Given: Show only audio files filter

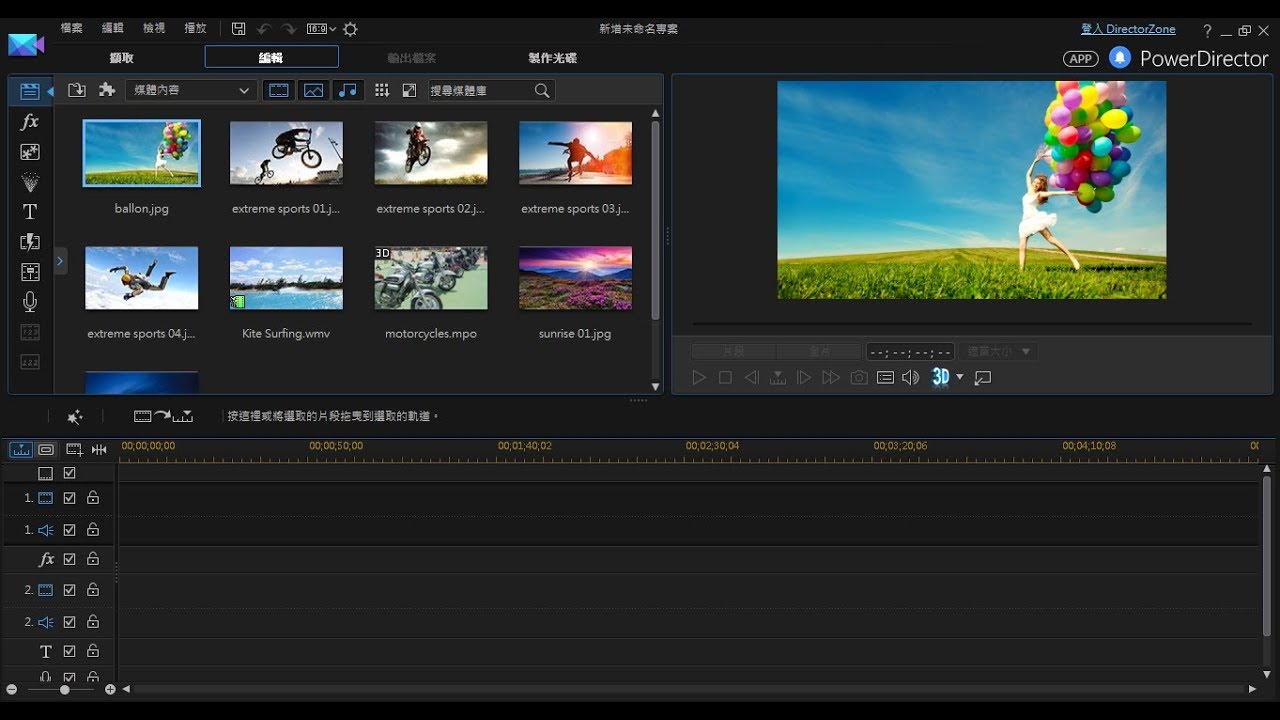Looking at the screenshot, I should coord(347,90).
